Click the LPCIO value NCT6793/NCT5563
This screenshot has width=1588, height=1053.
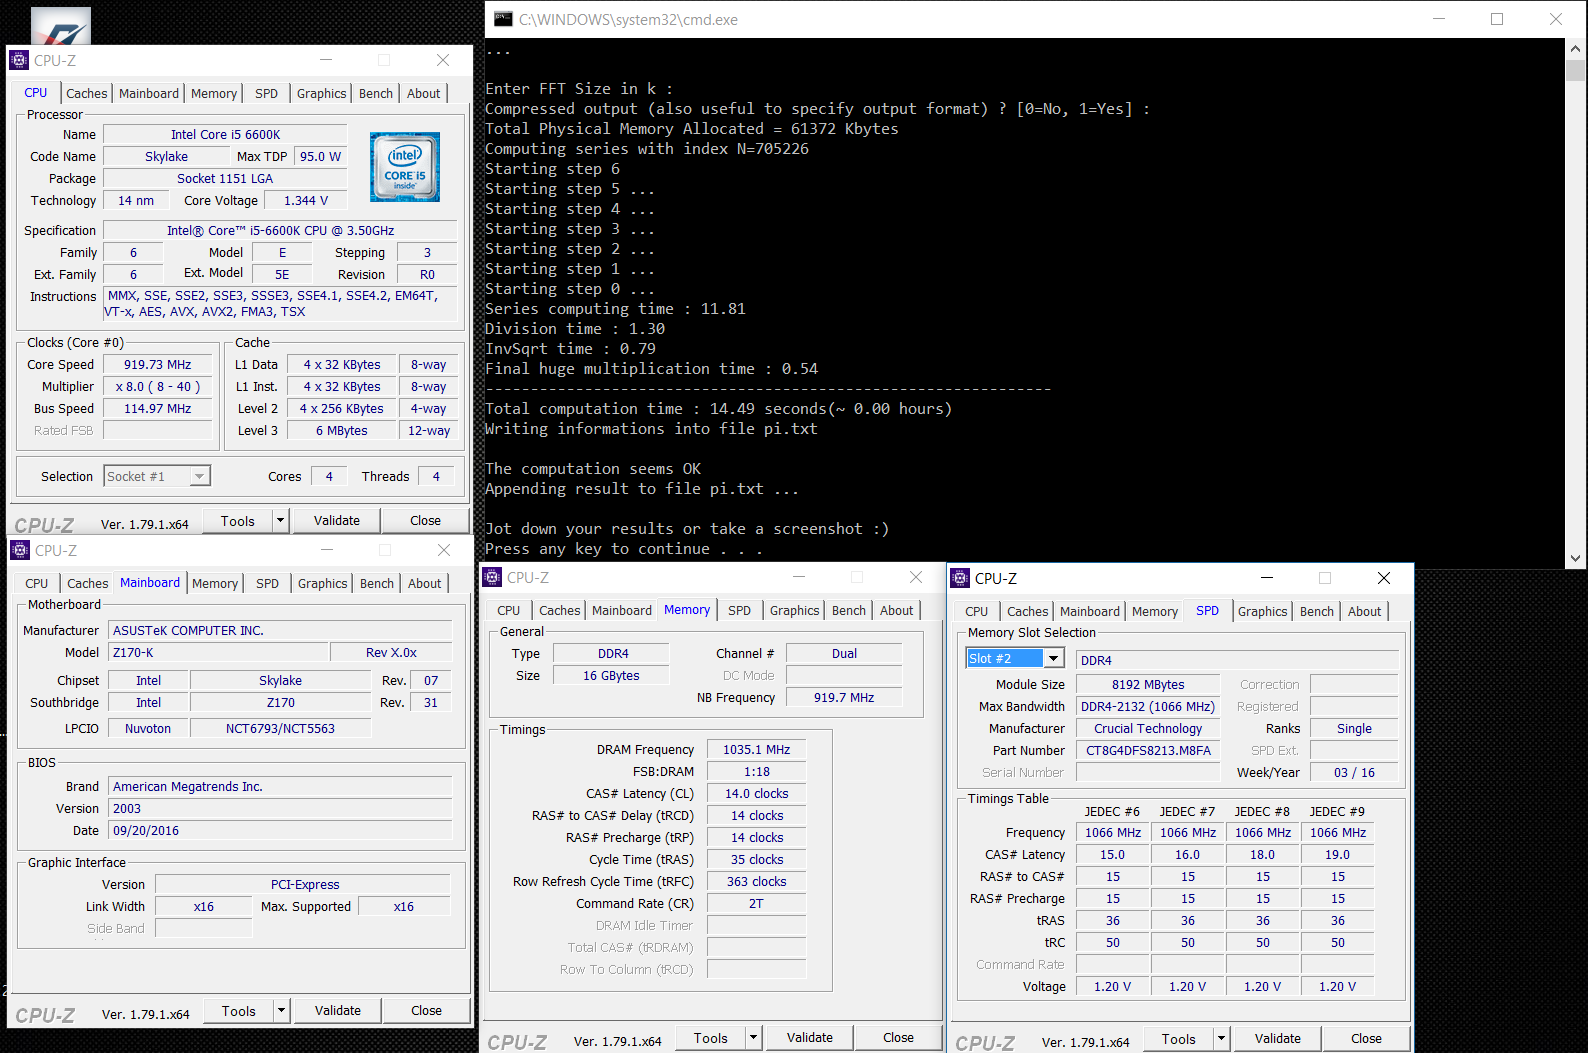280,729
